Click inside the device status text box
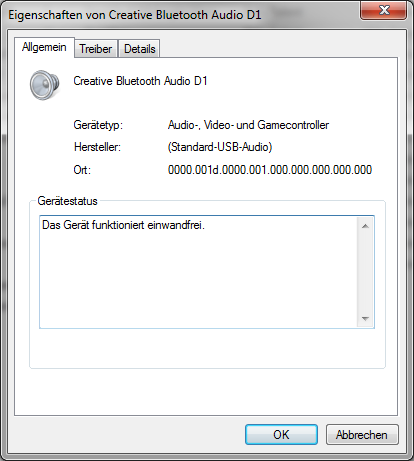414x461 pixels. coord(198,272)
